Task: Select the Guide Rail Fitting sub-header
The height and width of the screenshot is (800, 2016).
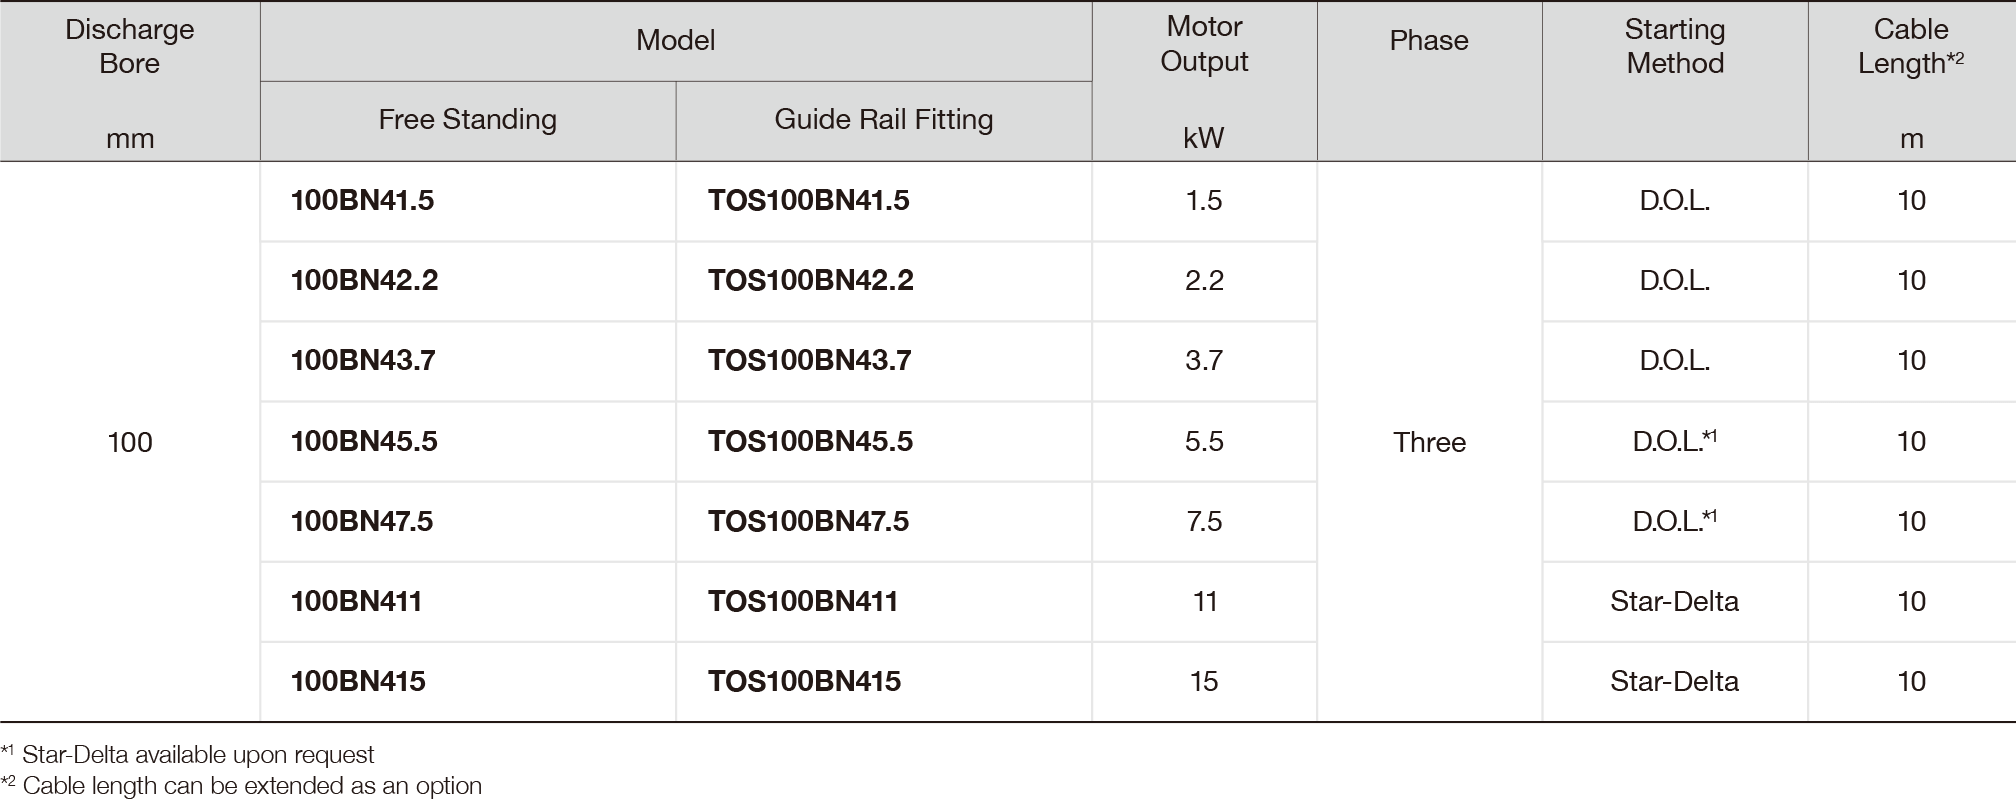Action: [x=883, y=119]
